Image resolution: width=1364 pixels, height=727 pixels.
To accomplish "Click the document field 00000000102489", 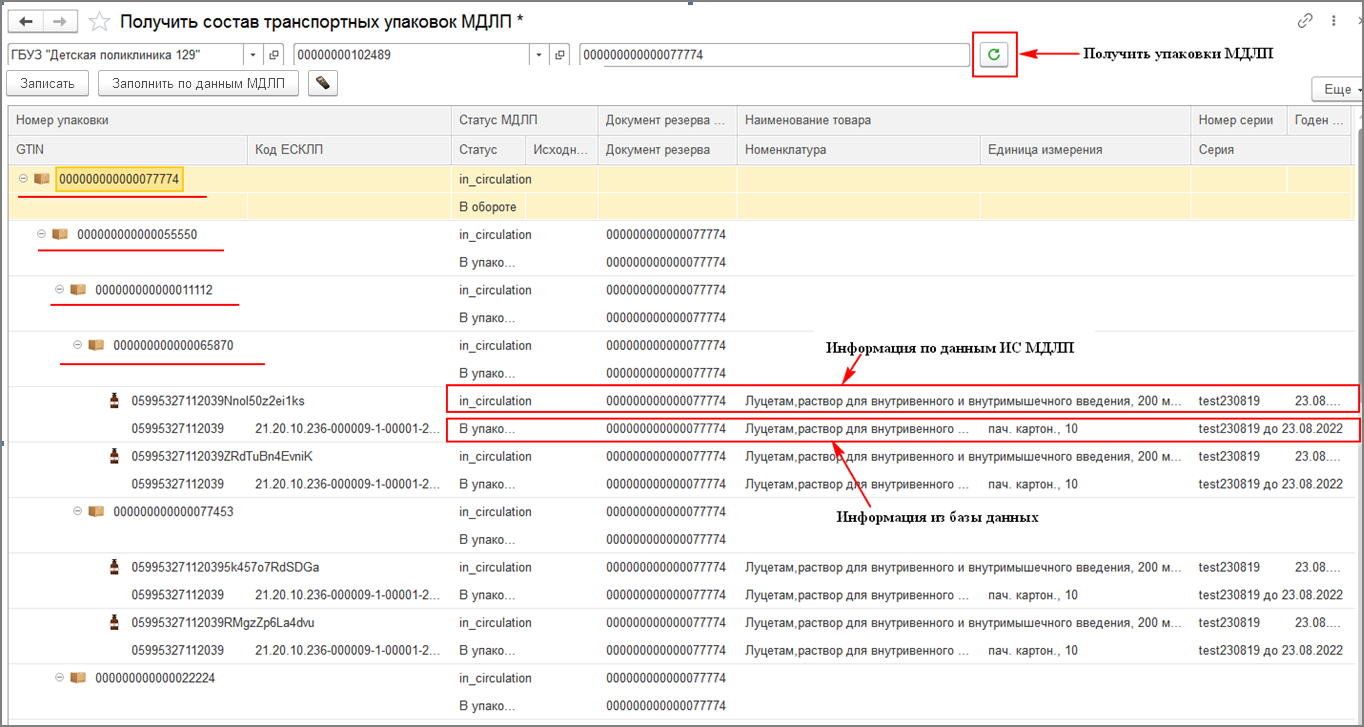I will coord(412,55).
